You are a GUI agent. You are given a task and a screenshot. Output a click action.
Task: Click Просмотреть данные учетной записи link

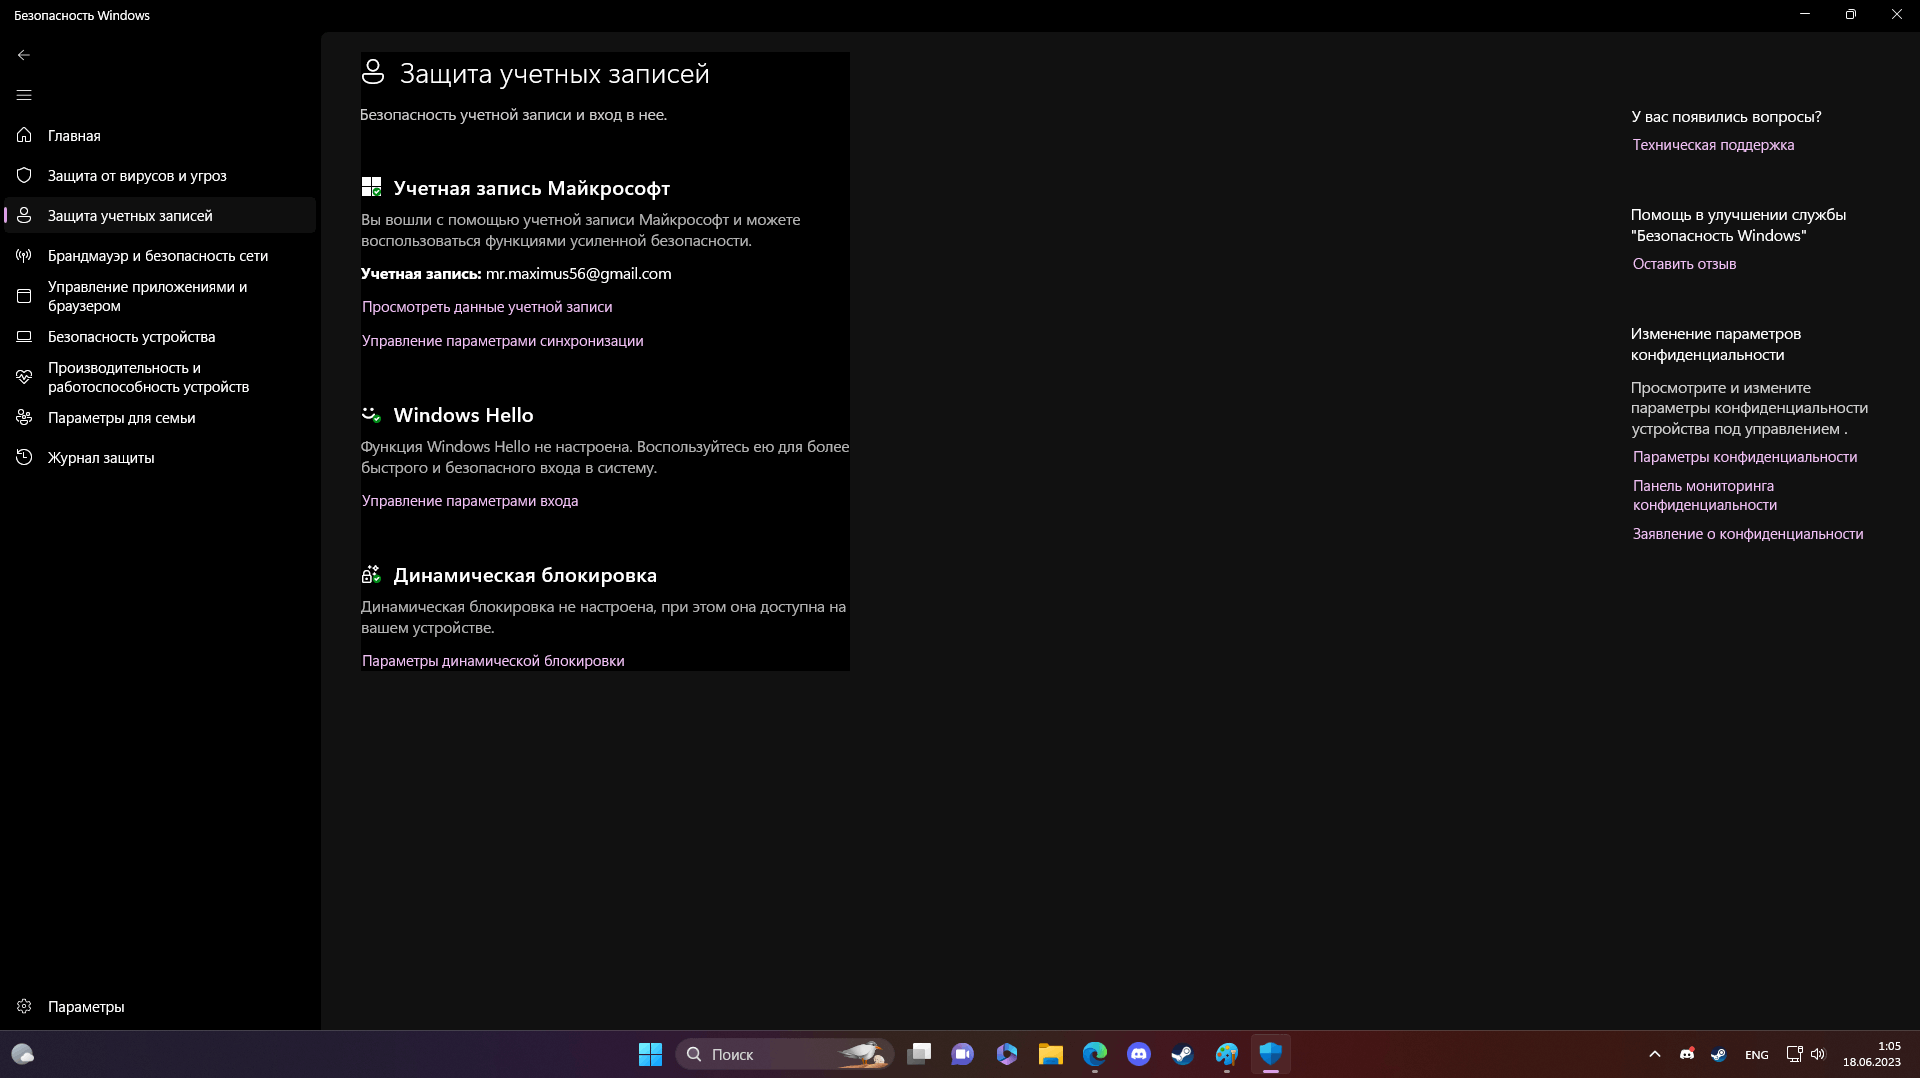coord(487,307)
